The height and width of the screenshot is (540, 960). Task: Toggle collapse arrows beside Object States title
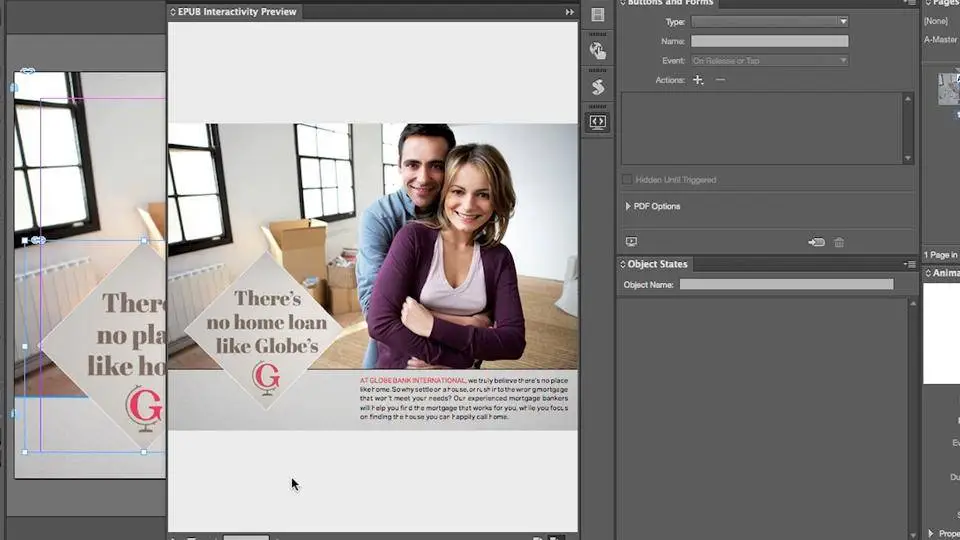[623, 264]
